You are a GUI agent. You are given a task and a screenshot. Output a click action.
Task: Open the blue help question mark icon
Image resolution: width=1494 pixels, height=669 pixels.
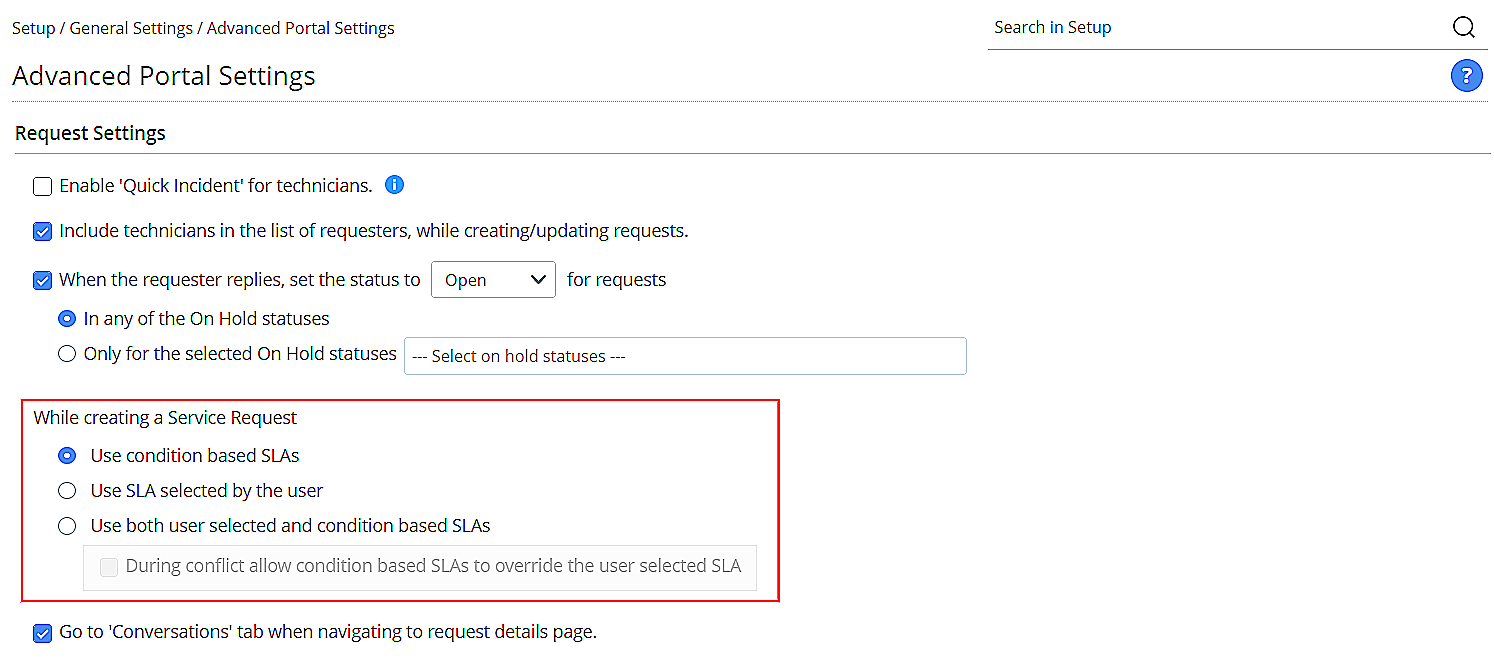click(1466, 76)
